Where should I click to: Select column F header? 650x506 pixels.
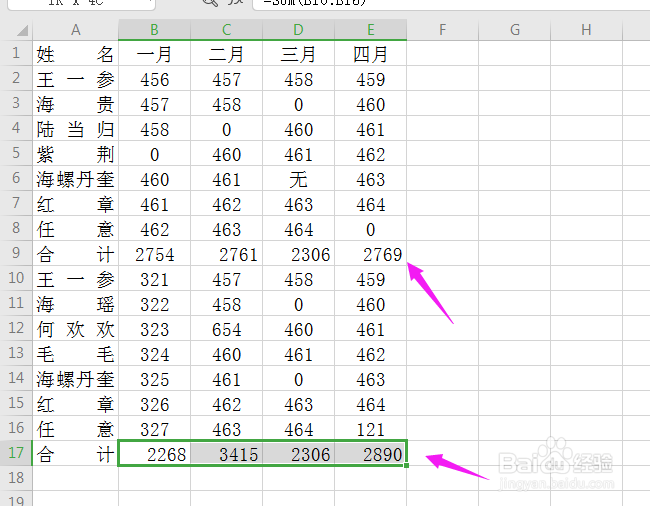pyautogui.click(x=443, y=30)
